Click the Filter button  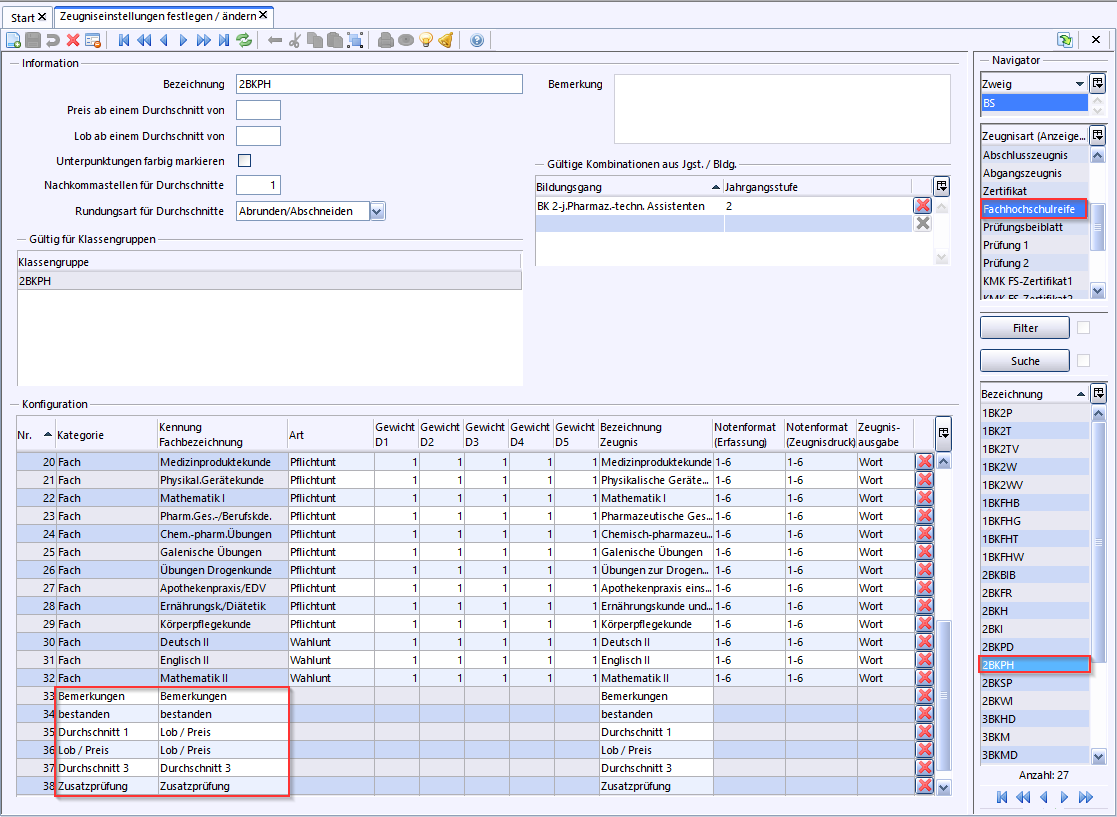(1025, 328)
